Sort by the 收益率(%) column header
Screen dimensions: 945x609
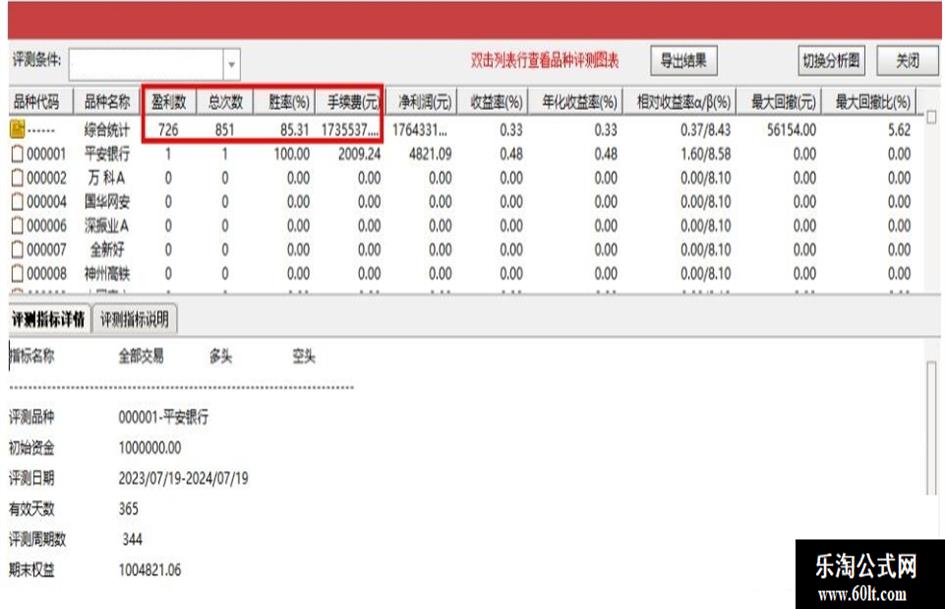click(493, 102)
